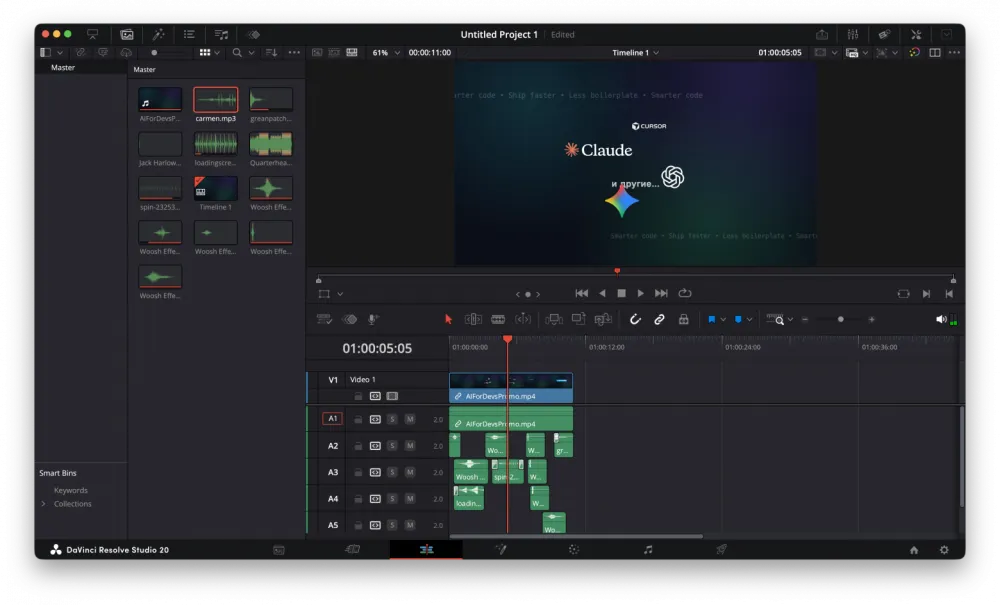Open the Effects magic wand panel
This screenshot has width=1000, height=605.
(158, 34)
